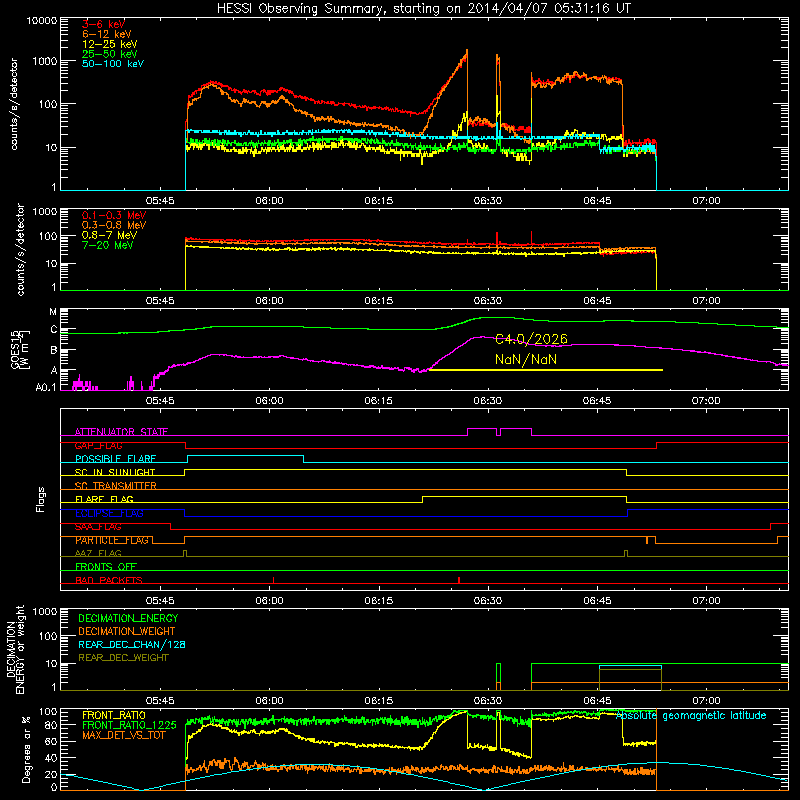The width and height of the screenshot is (800, 800).
Task: Select the GAP_FLAG label
Action: [98, 446]
